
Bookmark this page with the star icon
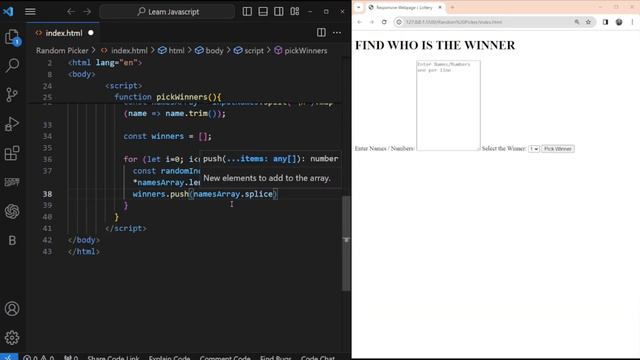point(588,22)
